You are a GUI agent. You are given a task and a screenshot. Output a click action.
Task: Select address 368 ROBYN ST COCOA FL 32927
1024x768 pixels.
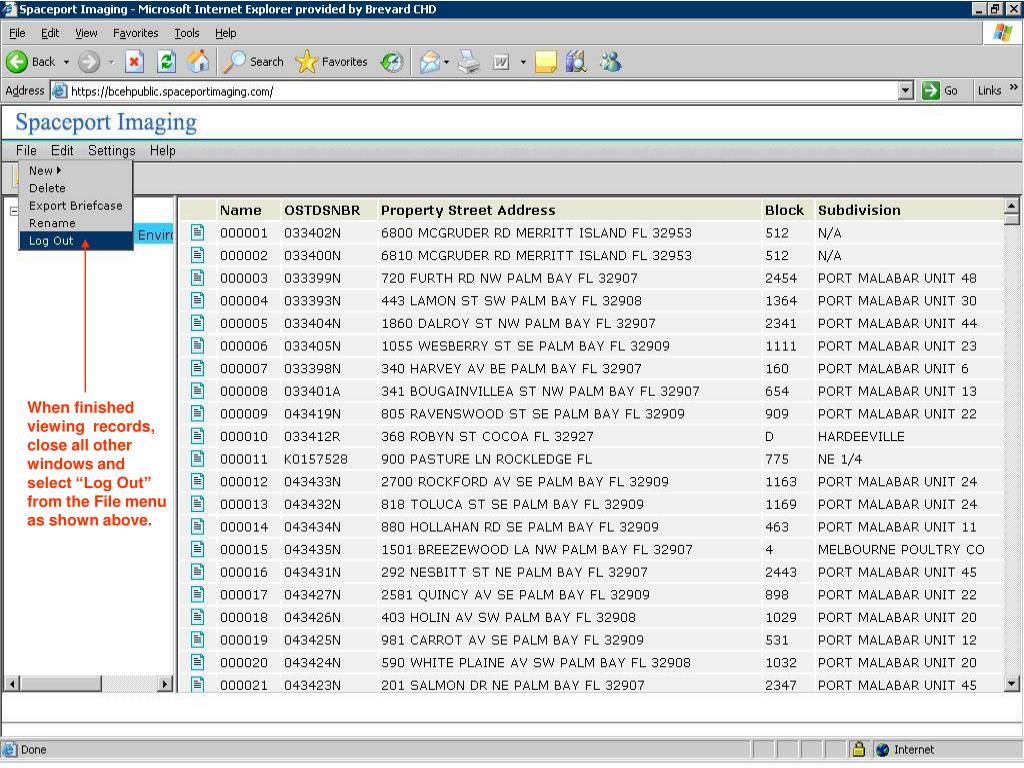click(487, 436)
